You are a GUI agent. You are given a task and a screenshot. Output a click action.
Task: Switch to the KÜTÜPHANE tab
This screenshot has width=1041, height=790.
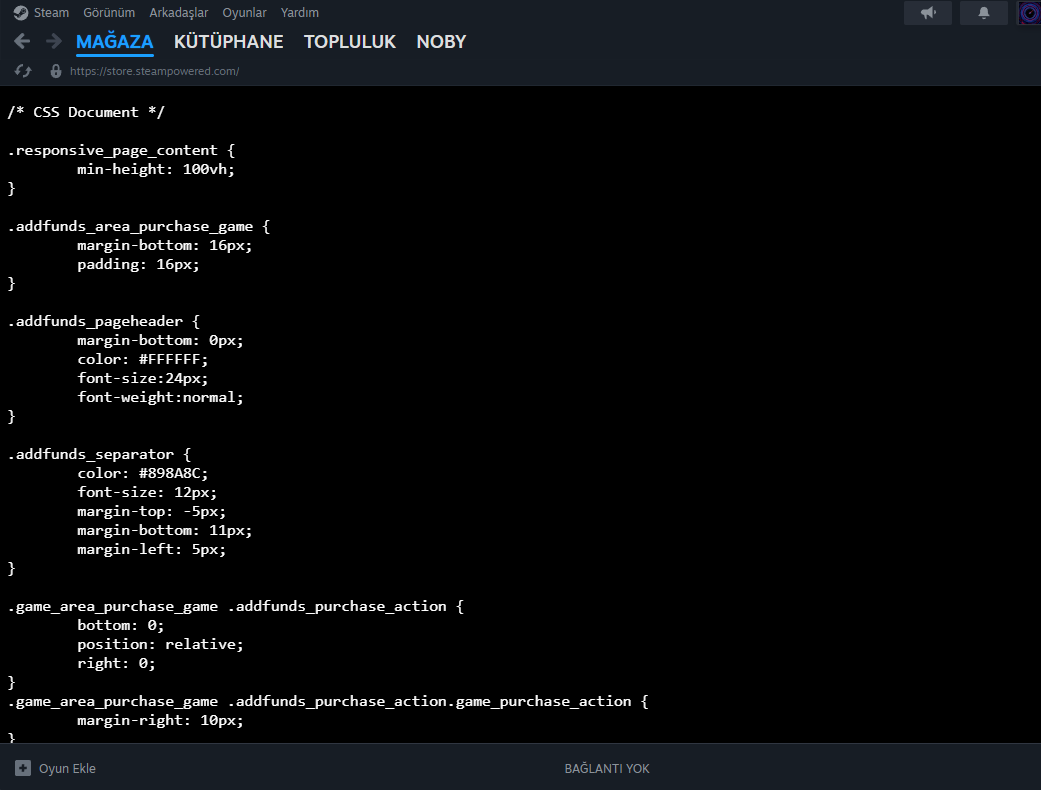(x=228, y=42)
